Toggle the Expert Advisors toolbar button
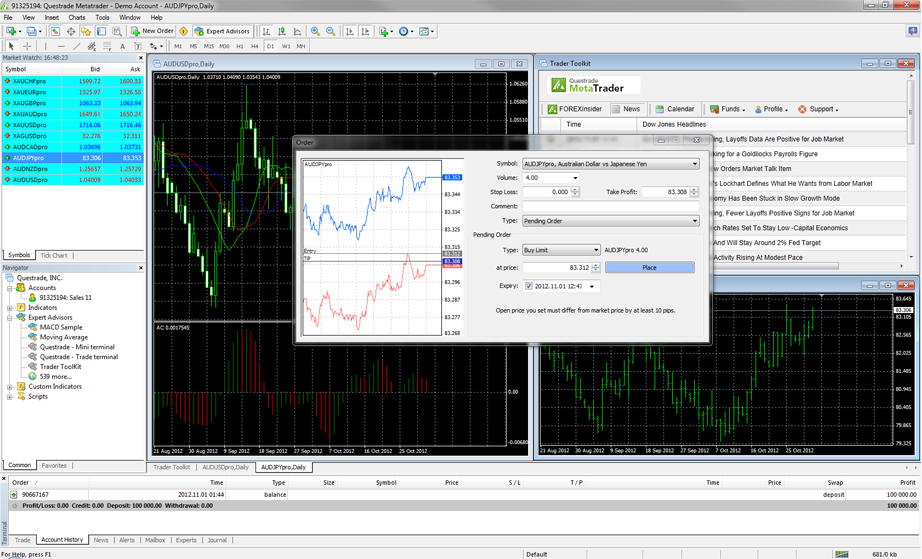 pos(222,31)
